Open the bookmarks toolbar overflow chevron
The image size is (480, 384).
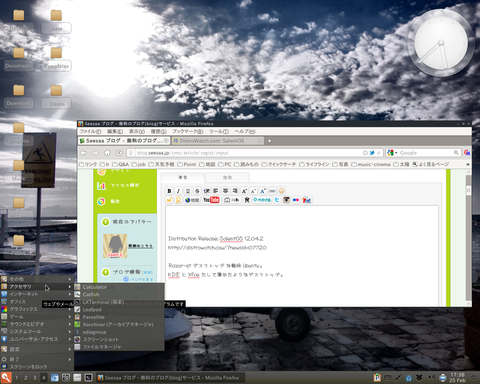(x=468, y=164)
